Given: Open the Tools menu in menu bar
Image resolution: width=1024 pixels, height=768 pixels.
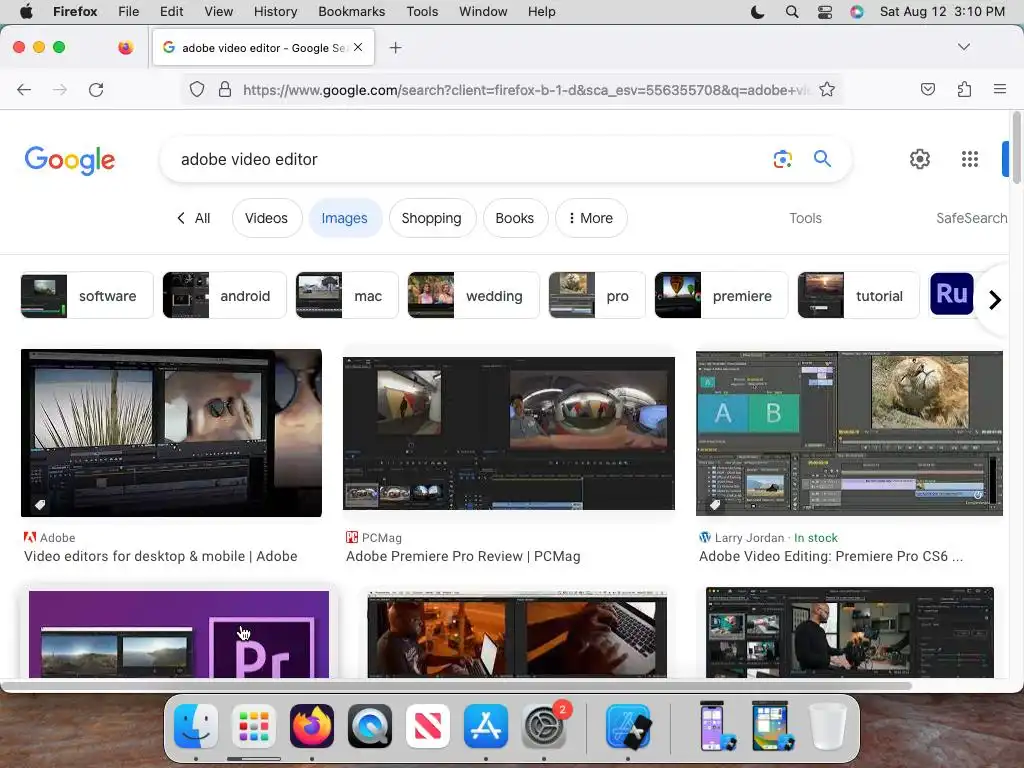Looking at the screenshot, I should (422, 12).
